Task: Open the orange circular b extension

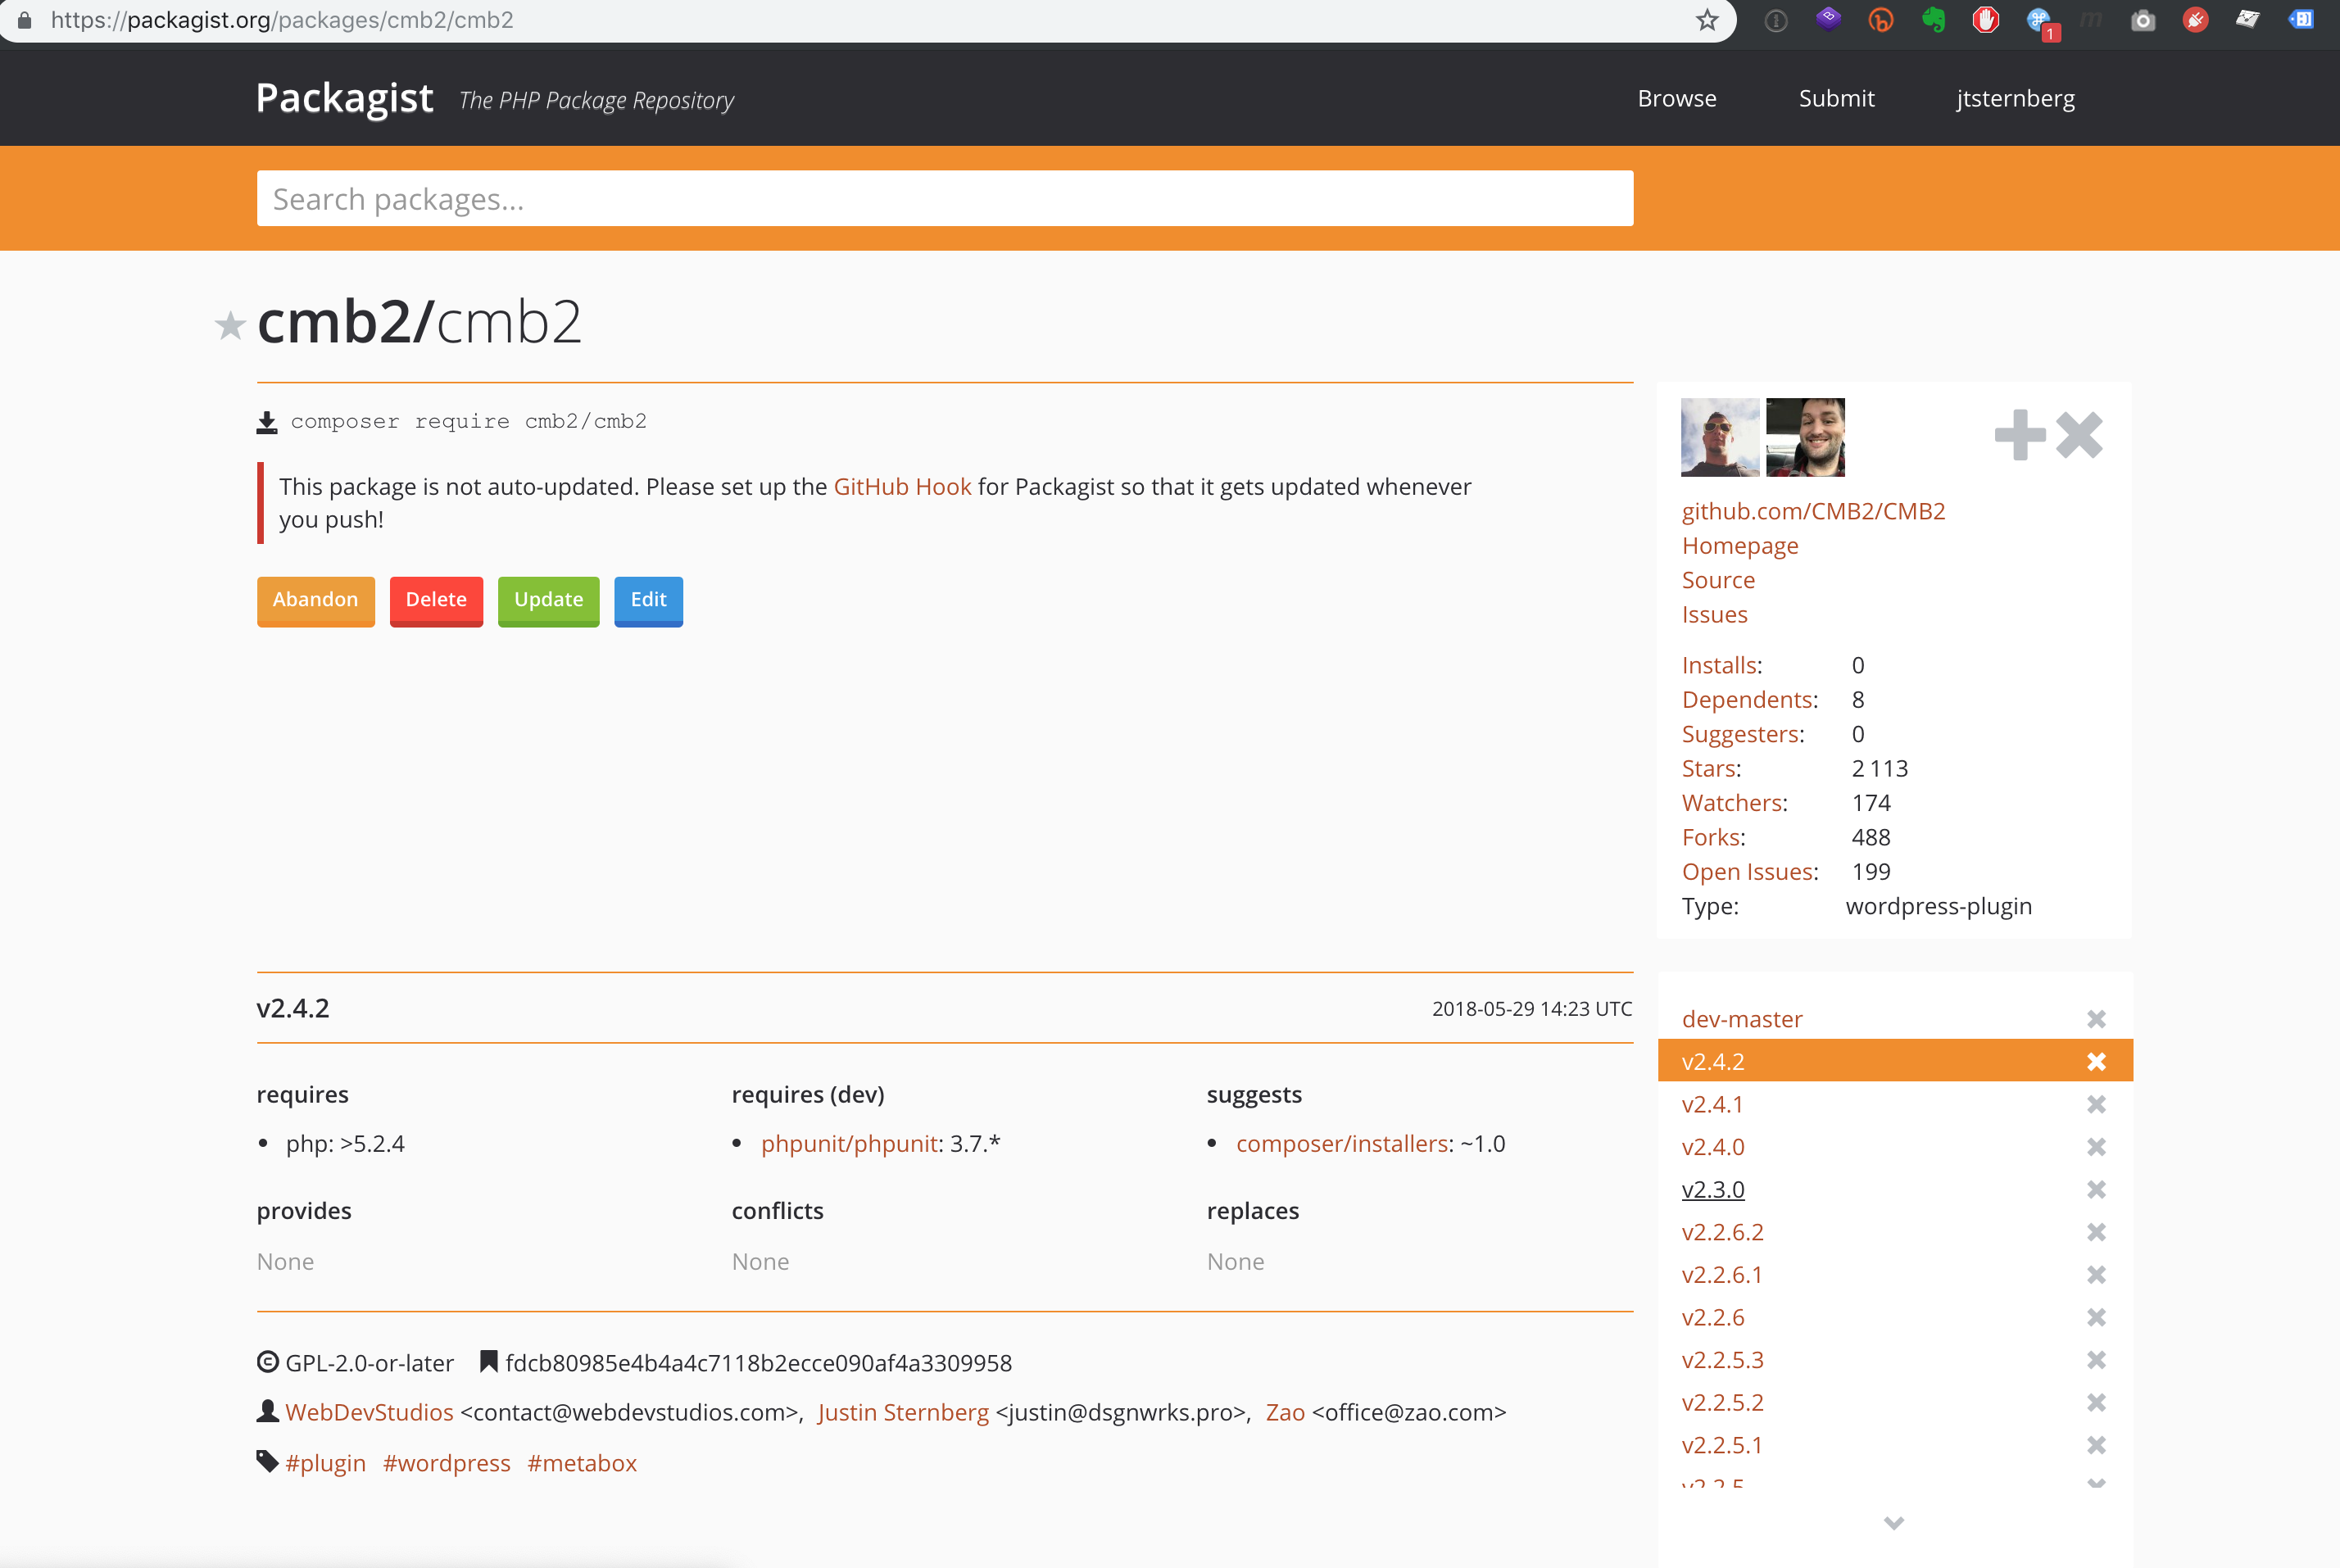Action: click(1881, 20)
